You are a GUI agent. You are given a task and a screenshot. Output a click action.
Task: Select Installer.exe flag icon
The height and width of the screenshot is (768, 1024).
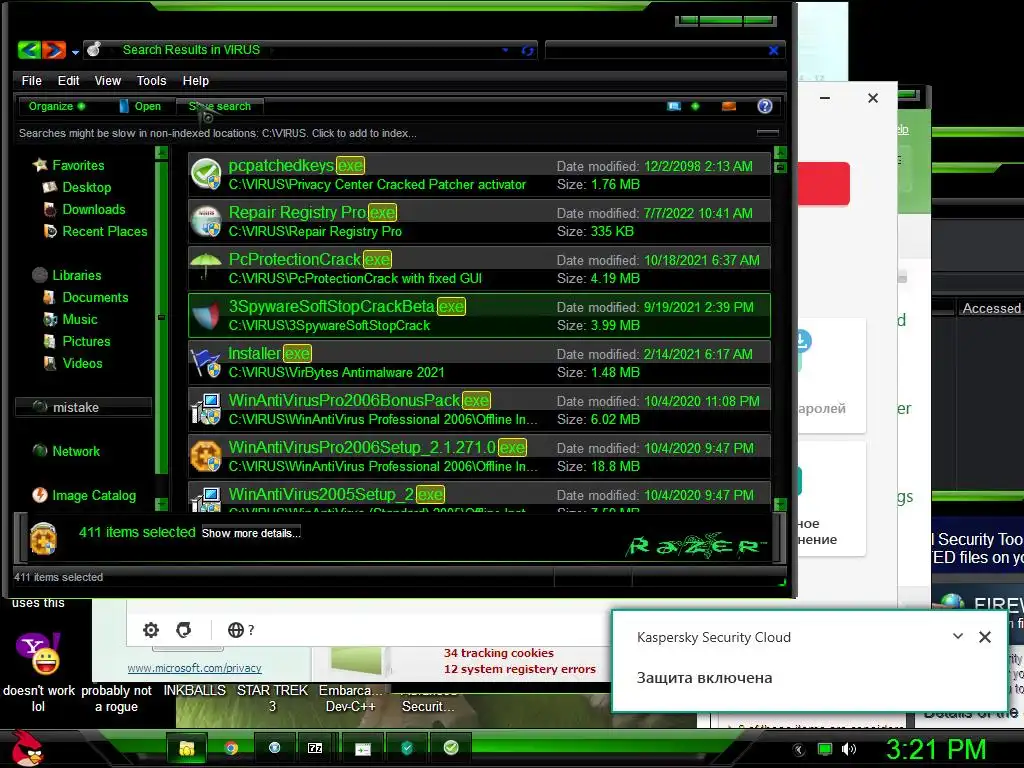click(x=206, y=362)
